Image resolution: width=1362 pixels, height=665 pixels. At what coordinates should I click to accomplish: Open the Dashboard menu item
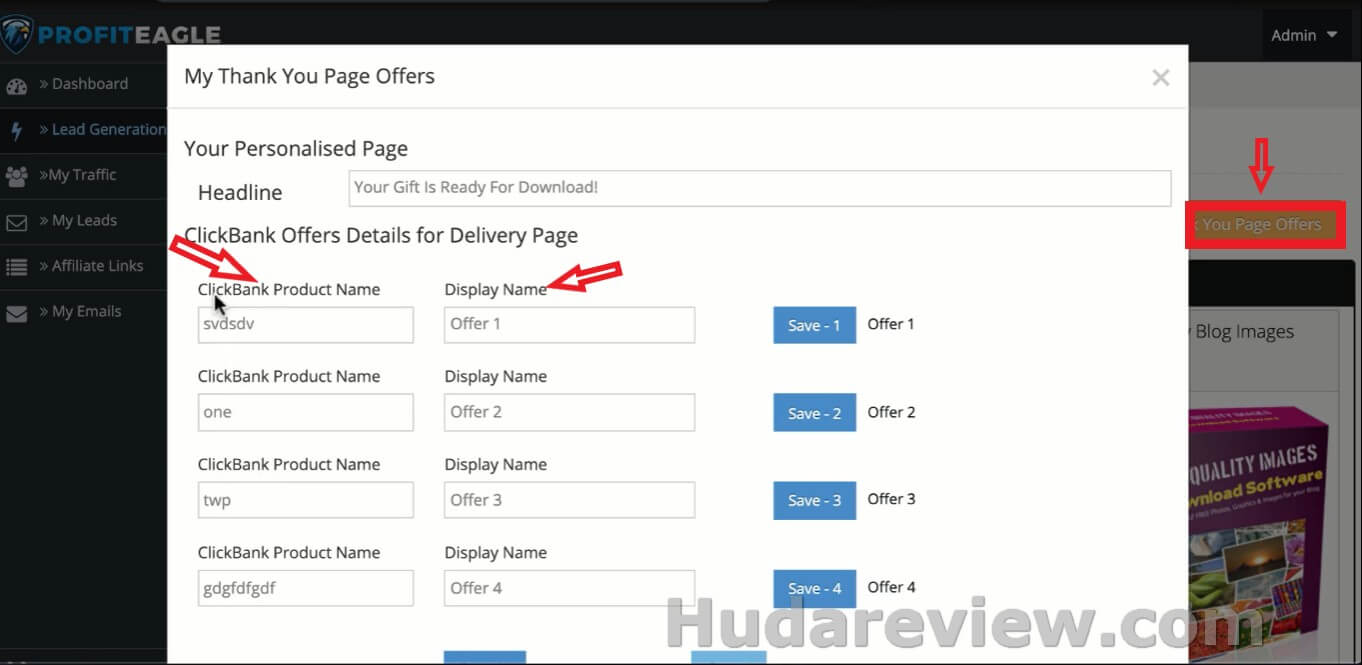pos(89,84)
